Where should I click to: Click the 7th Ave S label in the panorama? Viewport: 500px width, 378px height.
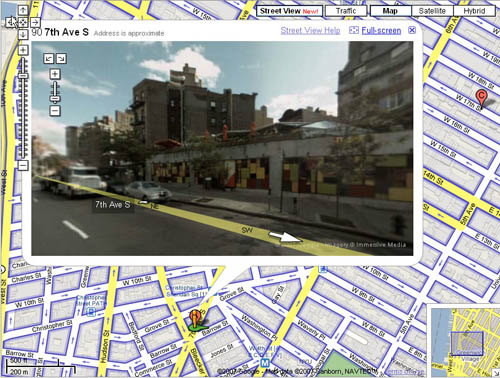[x=113, y=205]
